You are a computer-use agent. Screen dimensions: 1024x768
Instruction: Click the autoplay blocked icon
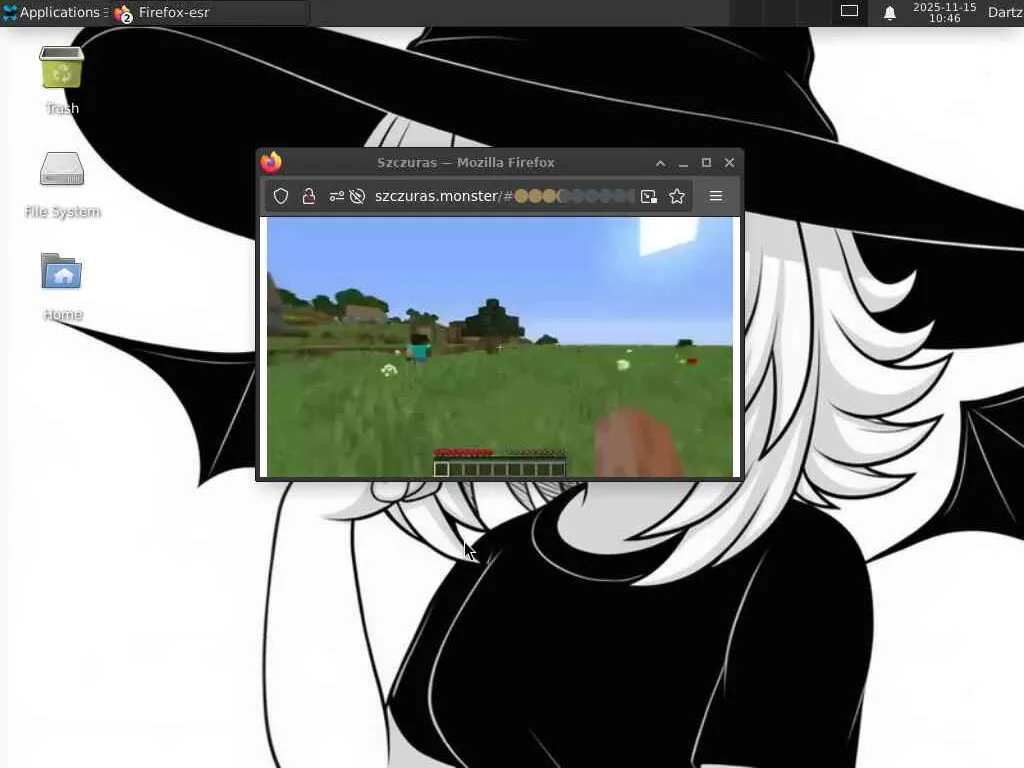point(357,196)
